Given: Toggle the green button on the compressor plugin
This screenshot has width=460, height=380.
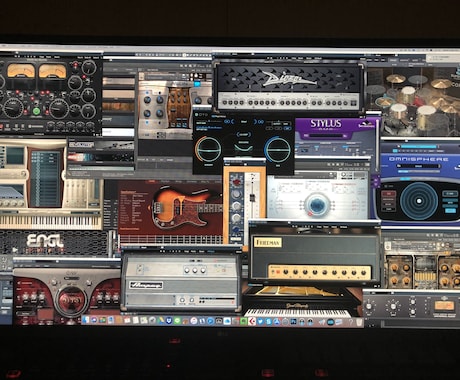Looking at the screenshot, I should click(x=36, y=111).
